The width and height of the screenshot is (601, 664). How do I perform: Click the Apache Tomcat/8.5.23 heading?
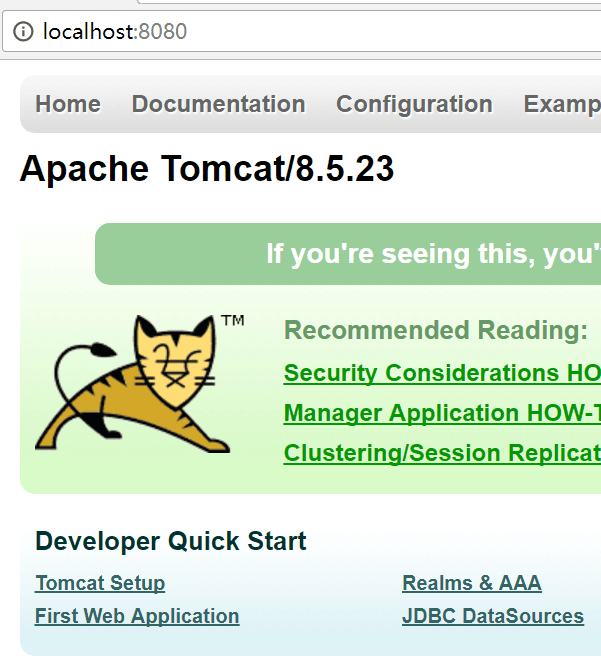(207, 169)
